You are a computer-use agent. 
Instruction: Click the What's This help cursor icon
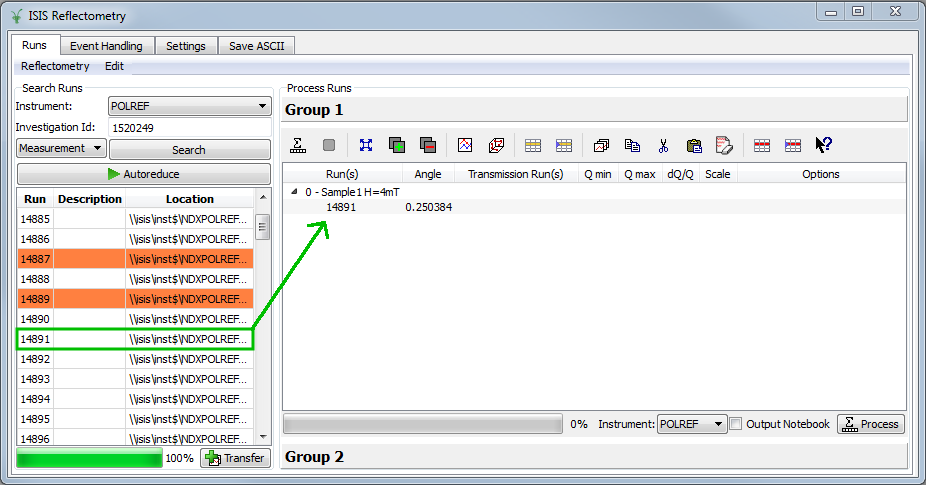pyautogui.click(x=823, y=145)
